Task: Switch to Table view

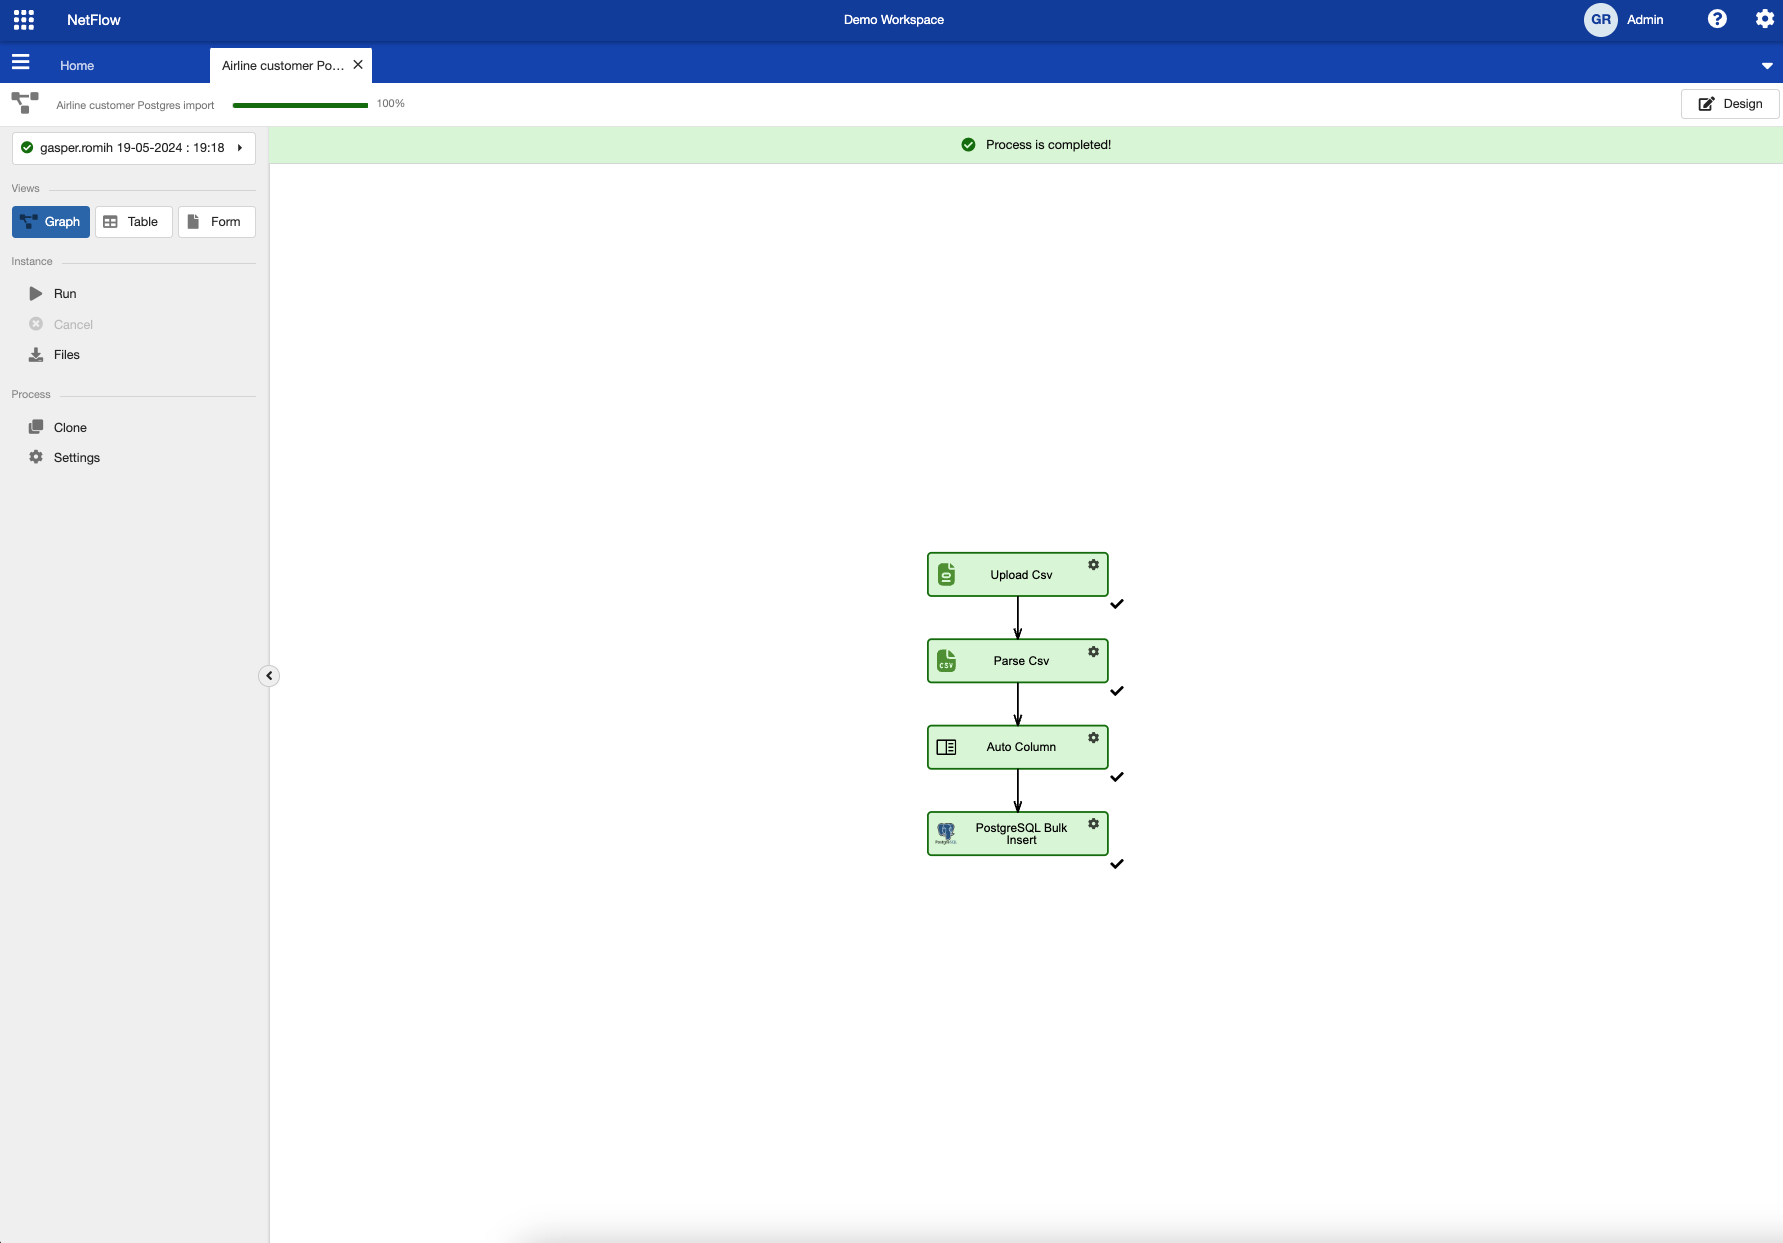Action: point(133,222)
